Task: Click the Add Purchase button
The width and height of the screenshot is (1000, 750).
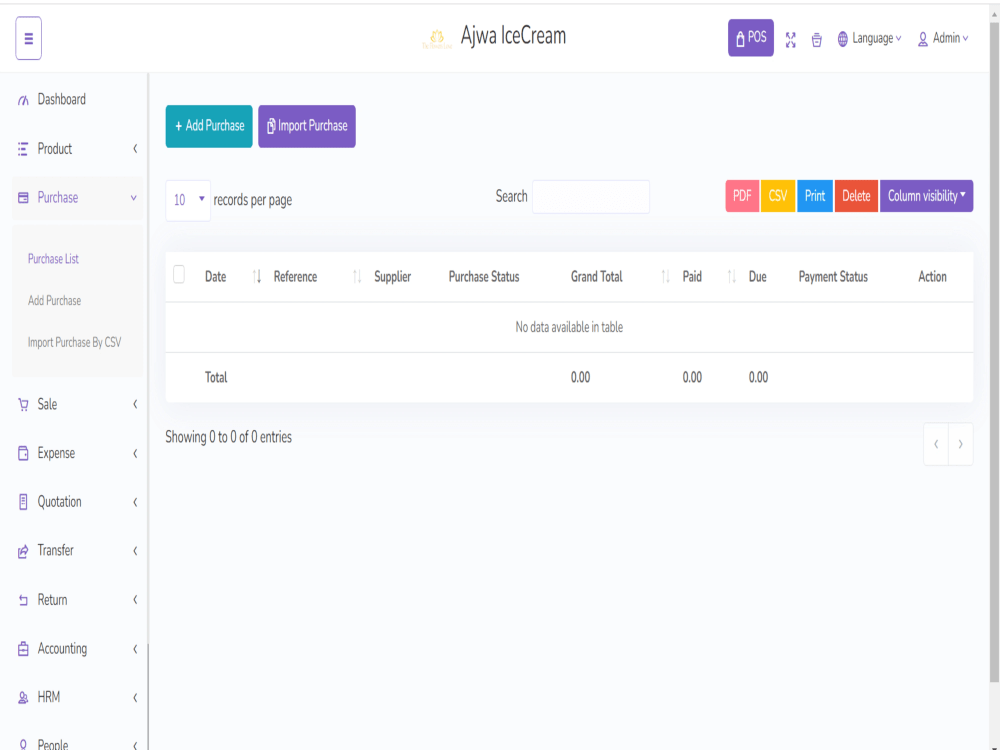Action: click(208, 126)
